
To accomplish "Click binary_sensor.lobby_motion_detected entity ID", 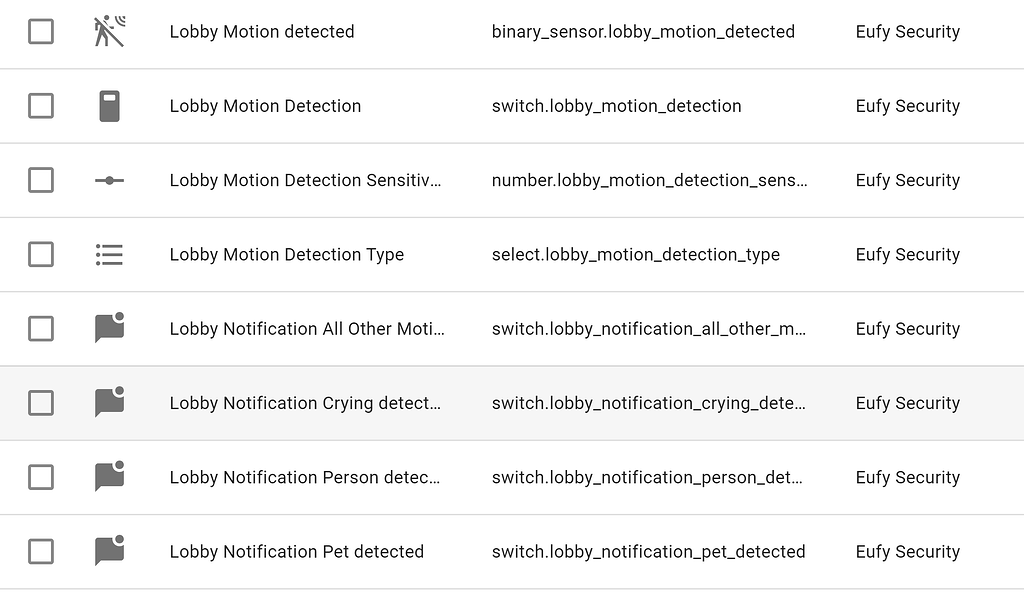I will pyautogui.click(x=642, y=31).
